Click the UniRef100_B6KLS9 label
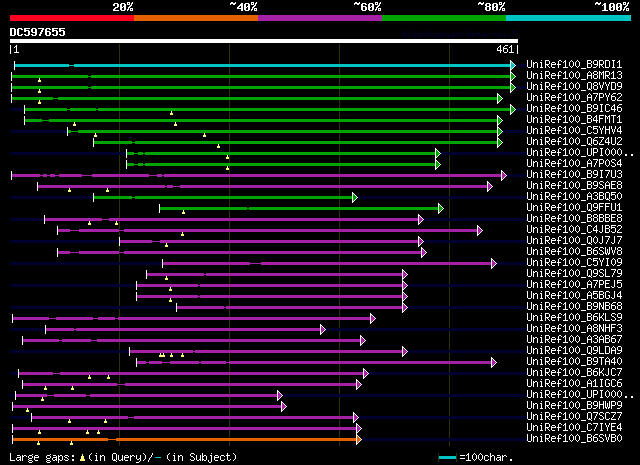Viewport: 640px width, 465px height. coord(574,318)
